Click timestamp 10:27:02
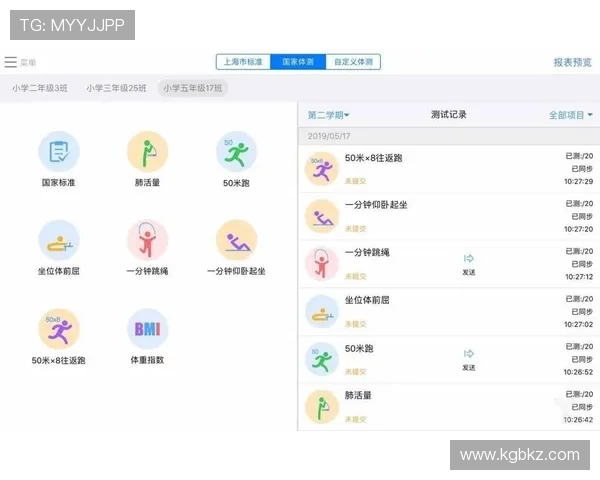Image resolution: width=600 pixels, height=480 pixels. (579, 325)
